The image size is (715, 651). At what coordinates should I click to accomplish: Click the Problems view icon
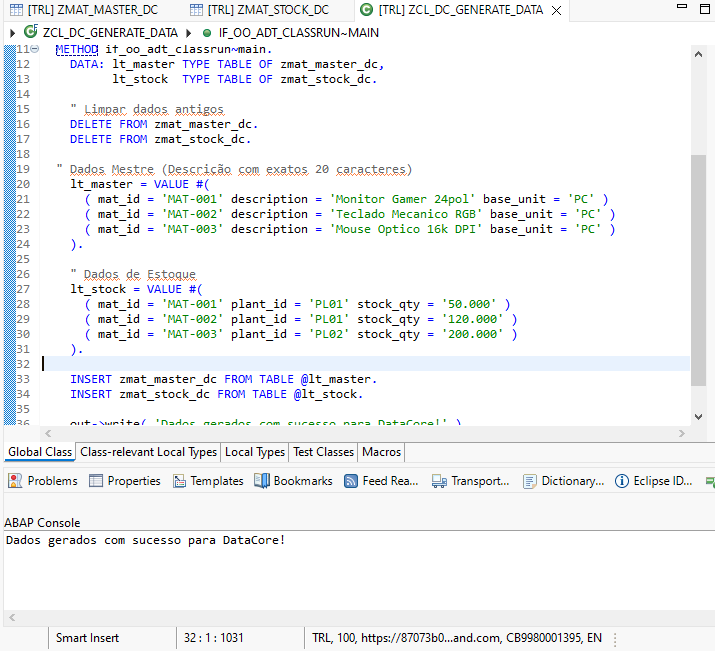pos(15,481)
